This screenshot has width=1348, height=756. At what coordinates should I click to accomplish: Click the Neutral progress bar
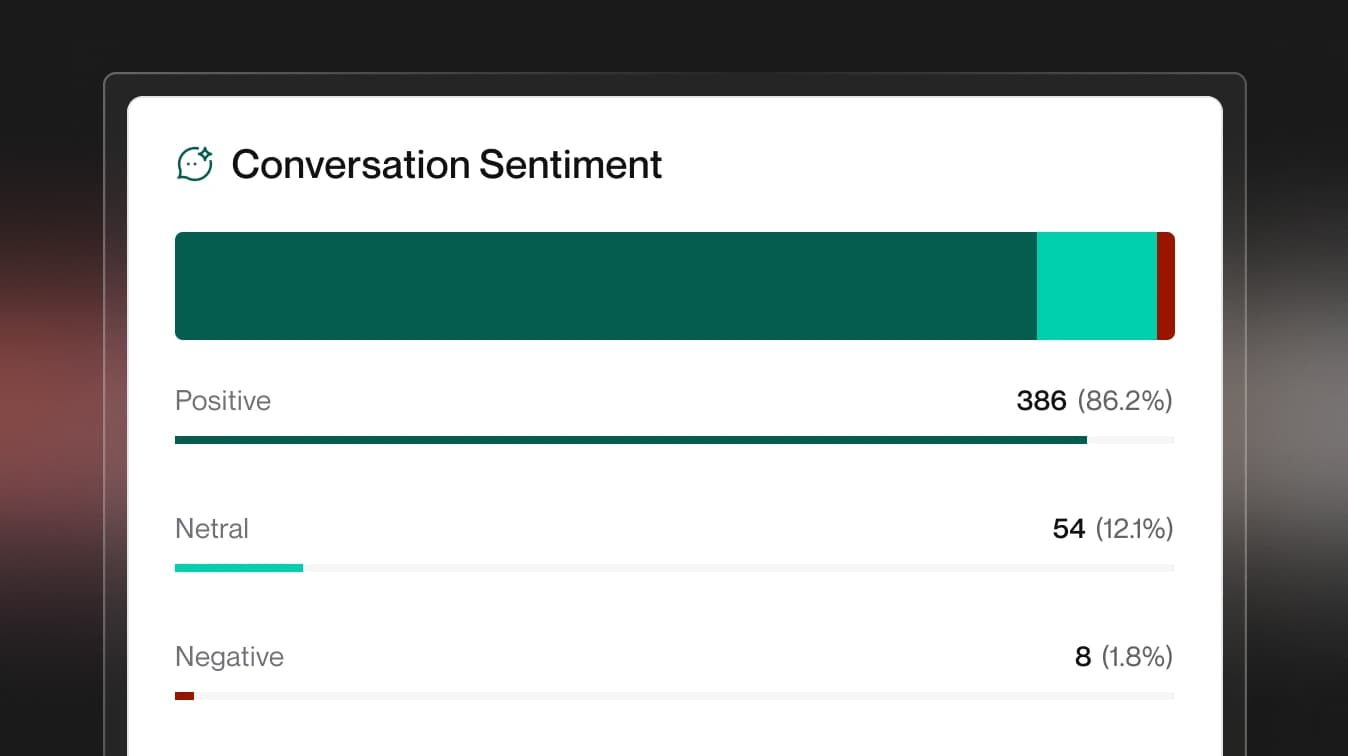point(239,568)
